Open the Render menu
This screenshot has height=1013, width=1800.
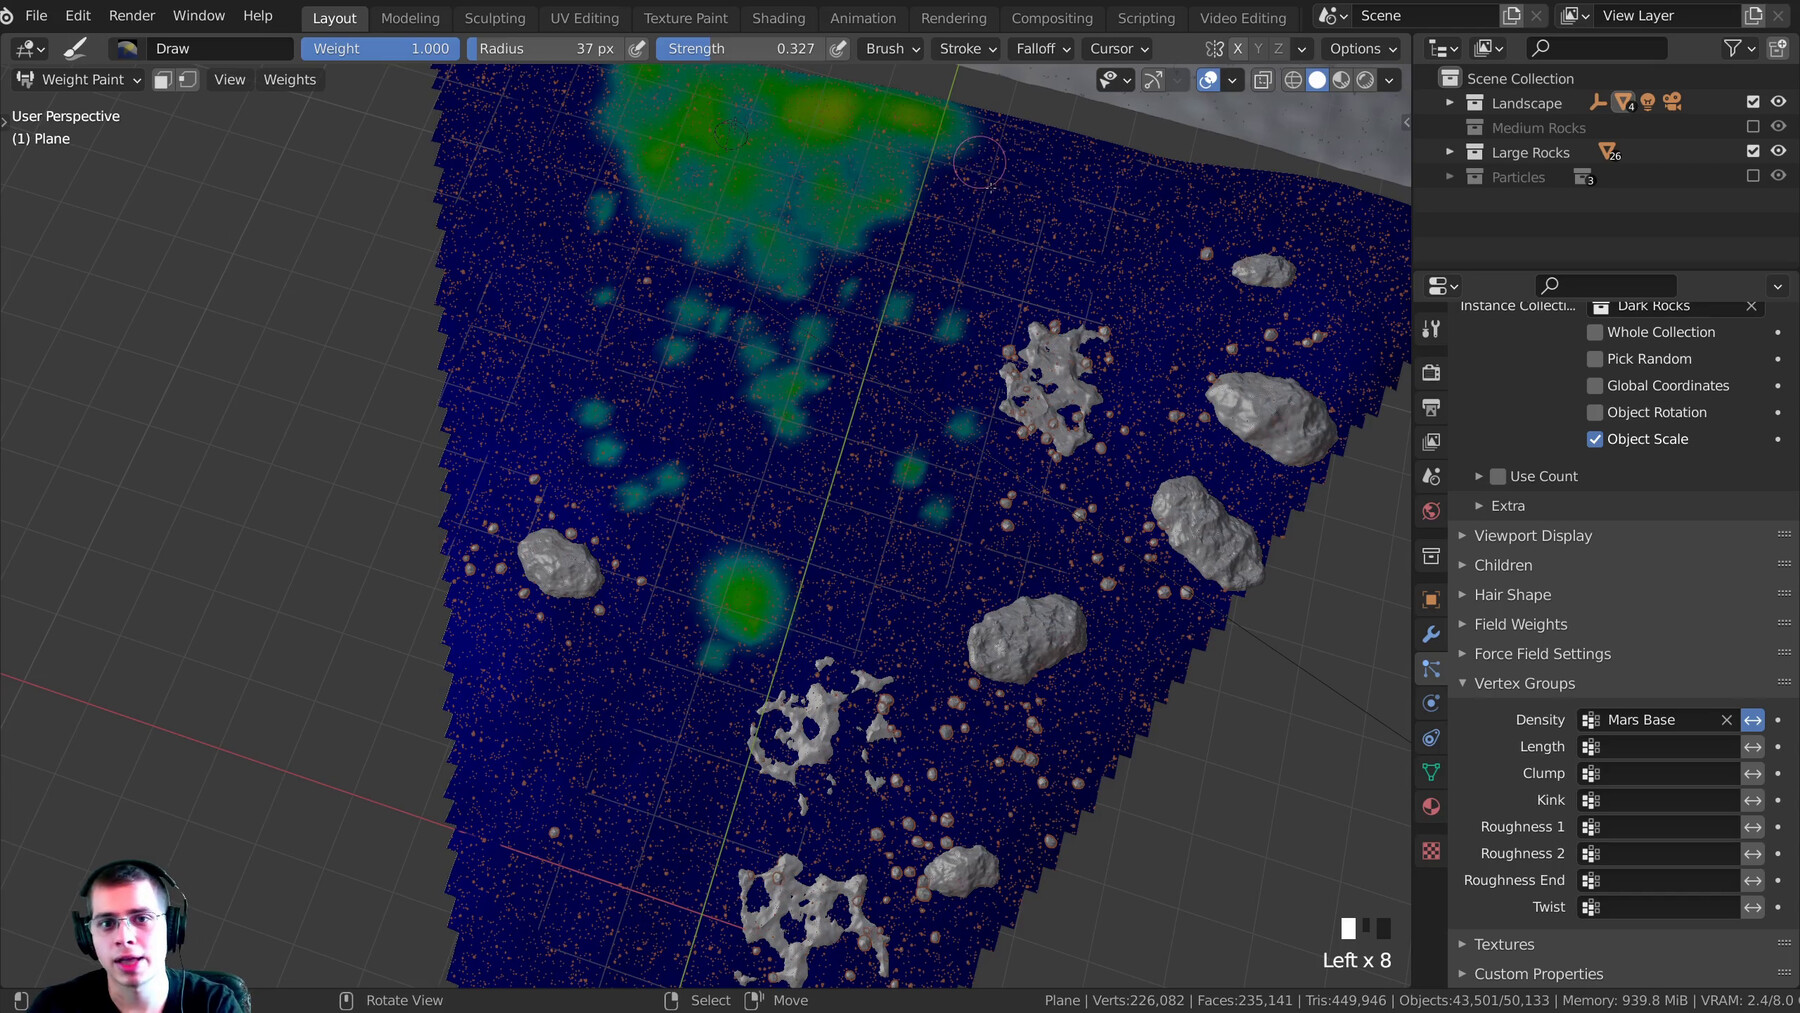pos(132,16)
